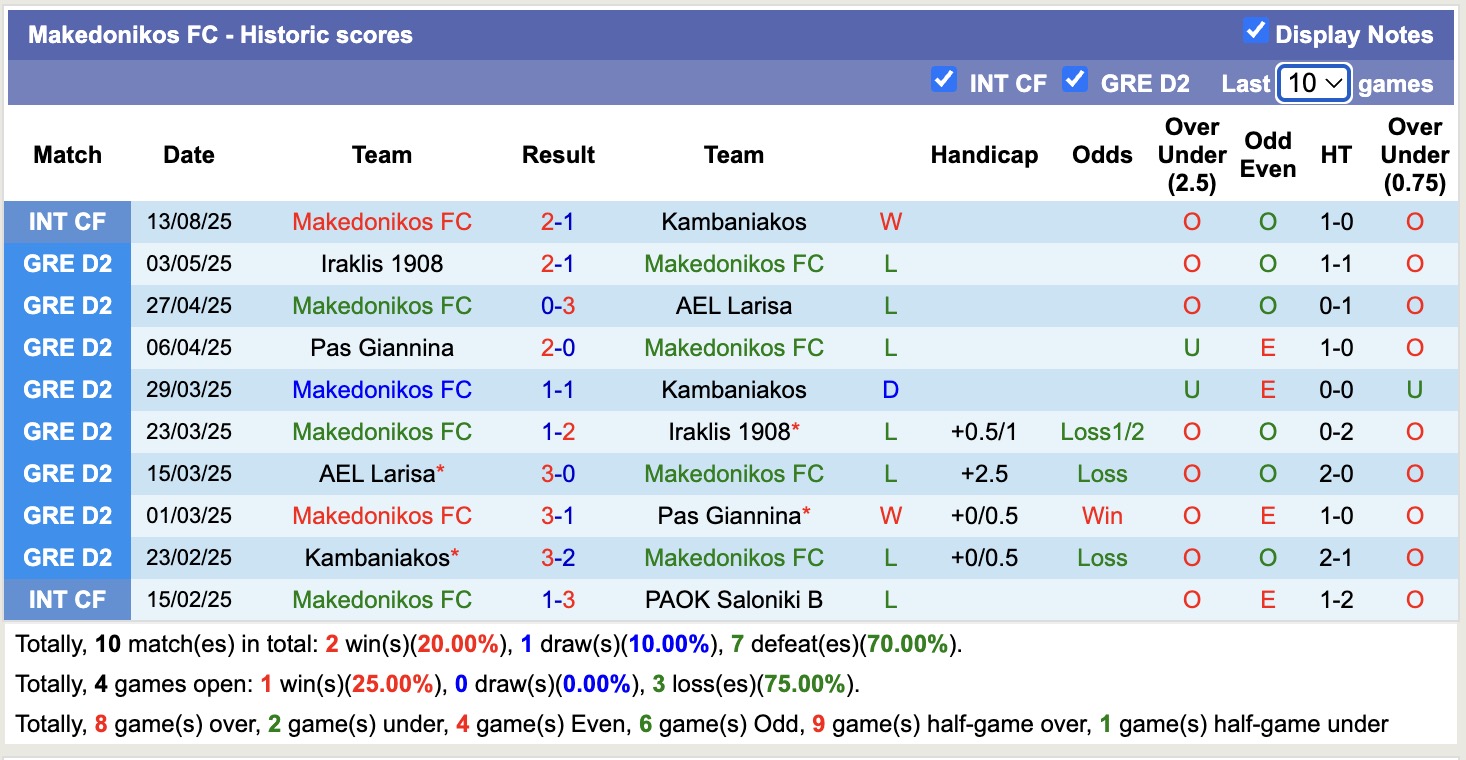Click the Win odds entry in the Pas Giannina match
The width and height of the screenshot is (1466, 760).
1101,516
